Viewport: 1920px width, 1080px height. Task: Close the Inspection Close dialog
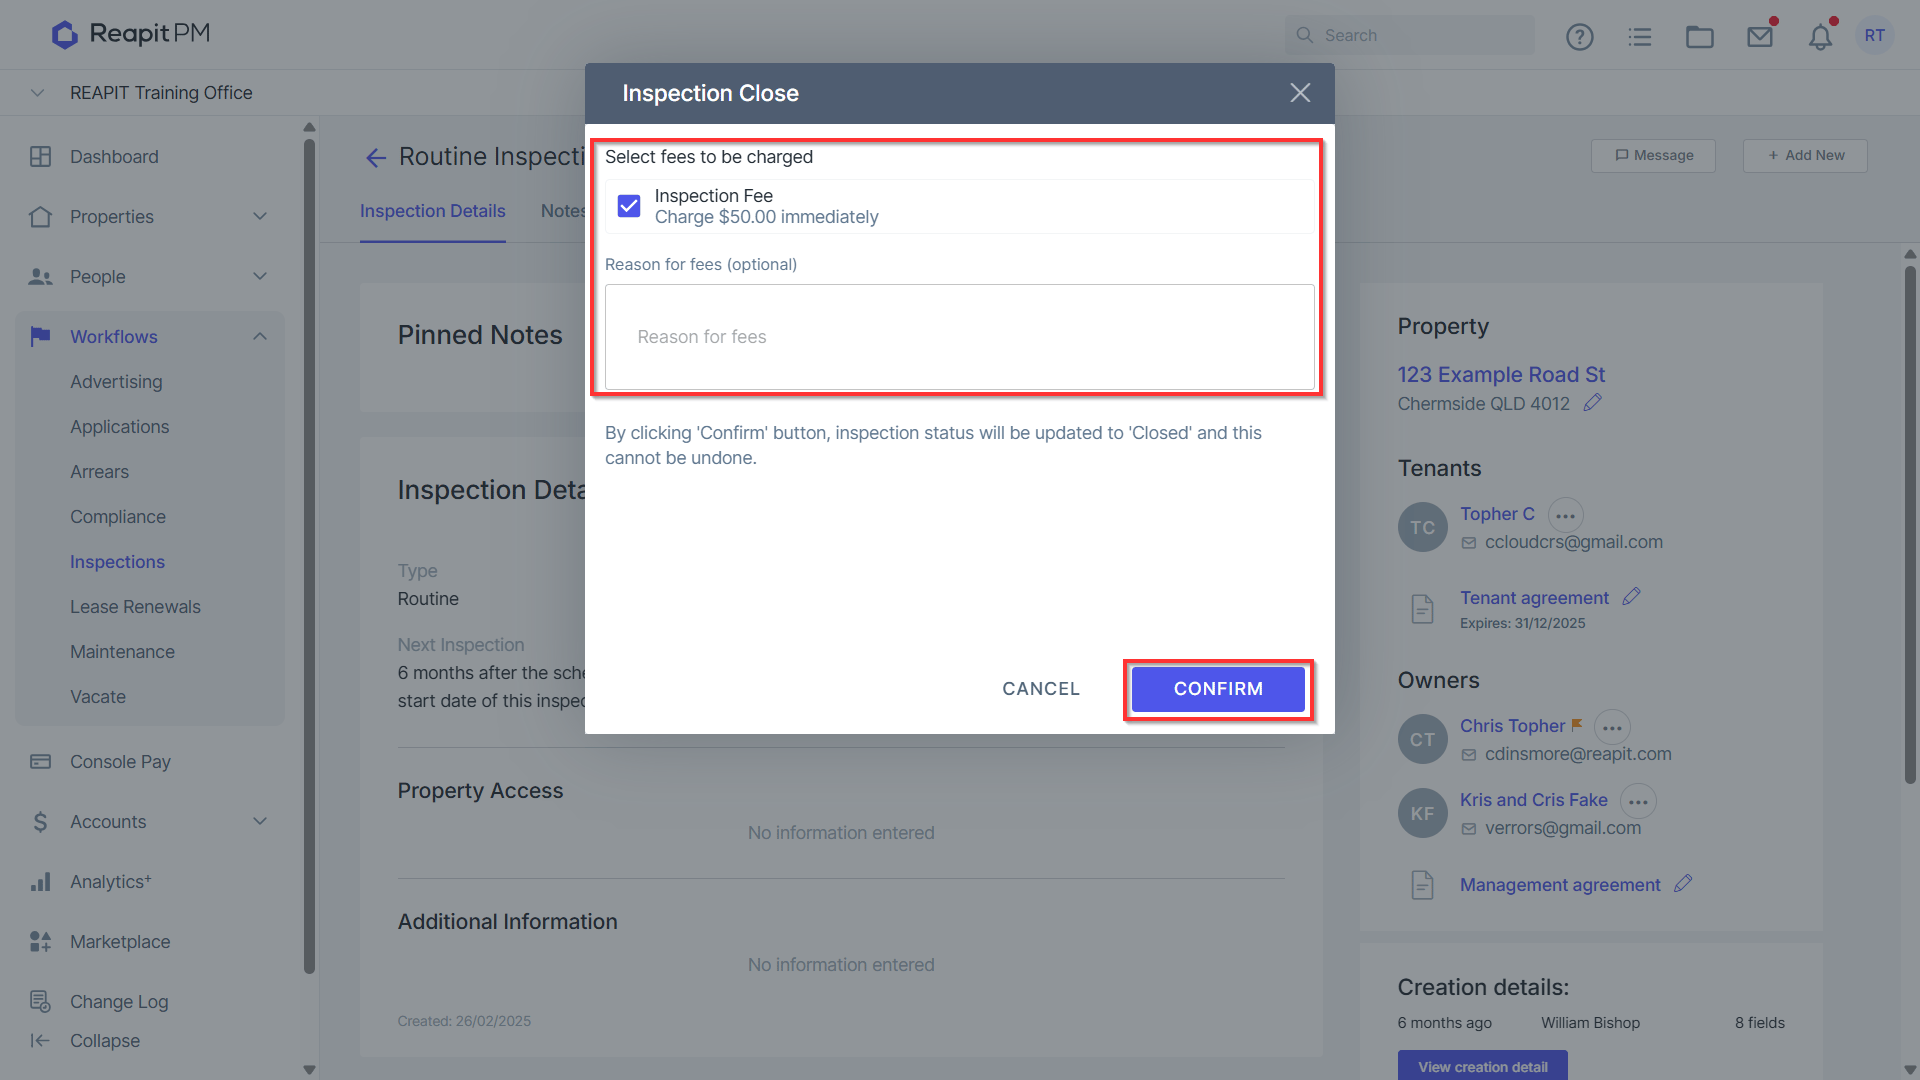1300,93
